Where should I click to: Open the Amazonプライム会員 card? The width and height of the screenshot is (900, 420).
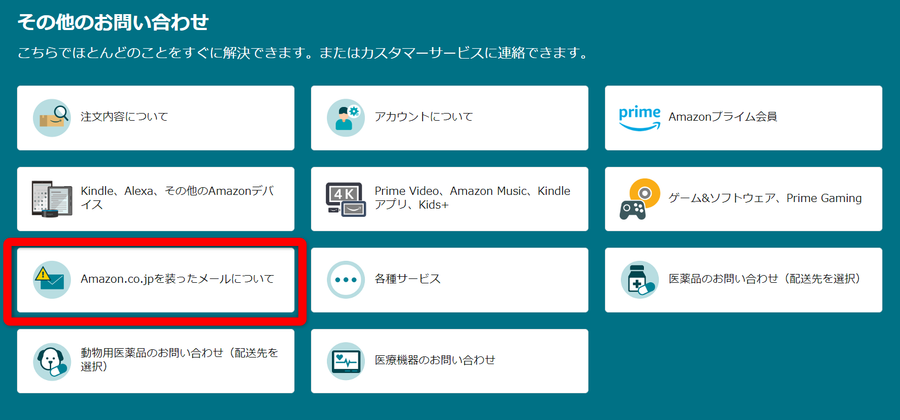click(x=743, y=118)
